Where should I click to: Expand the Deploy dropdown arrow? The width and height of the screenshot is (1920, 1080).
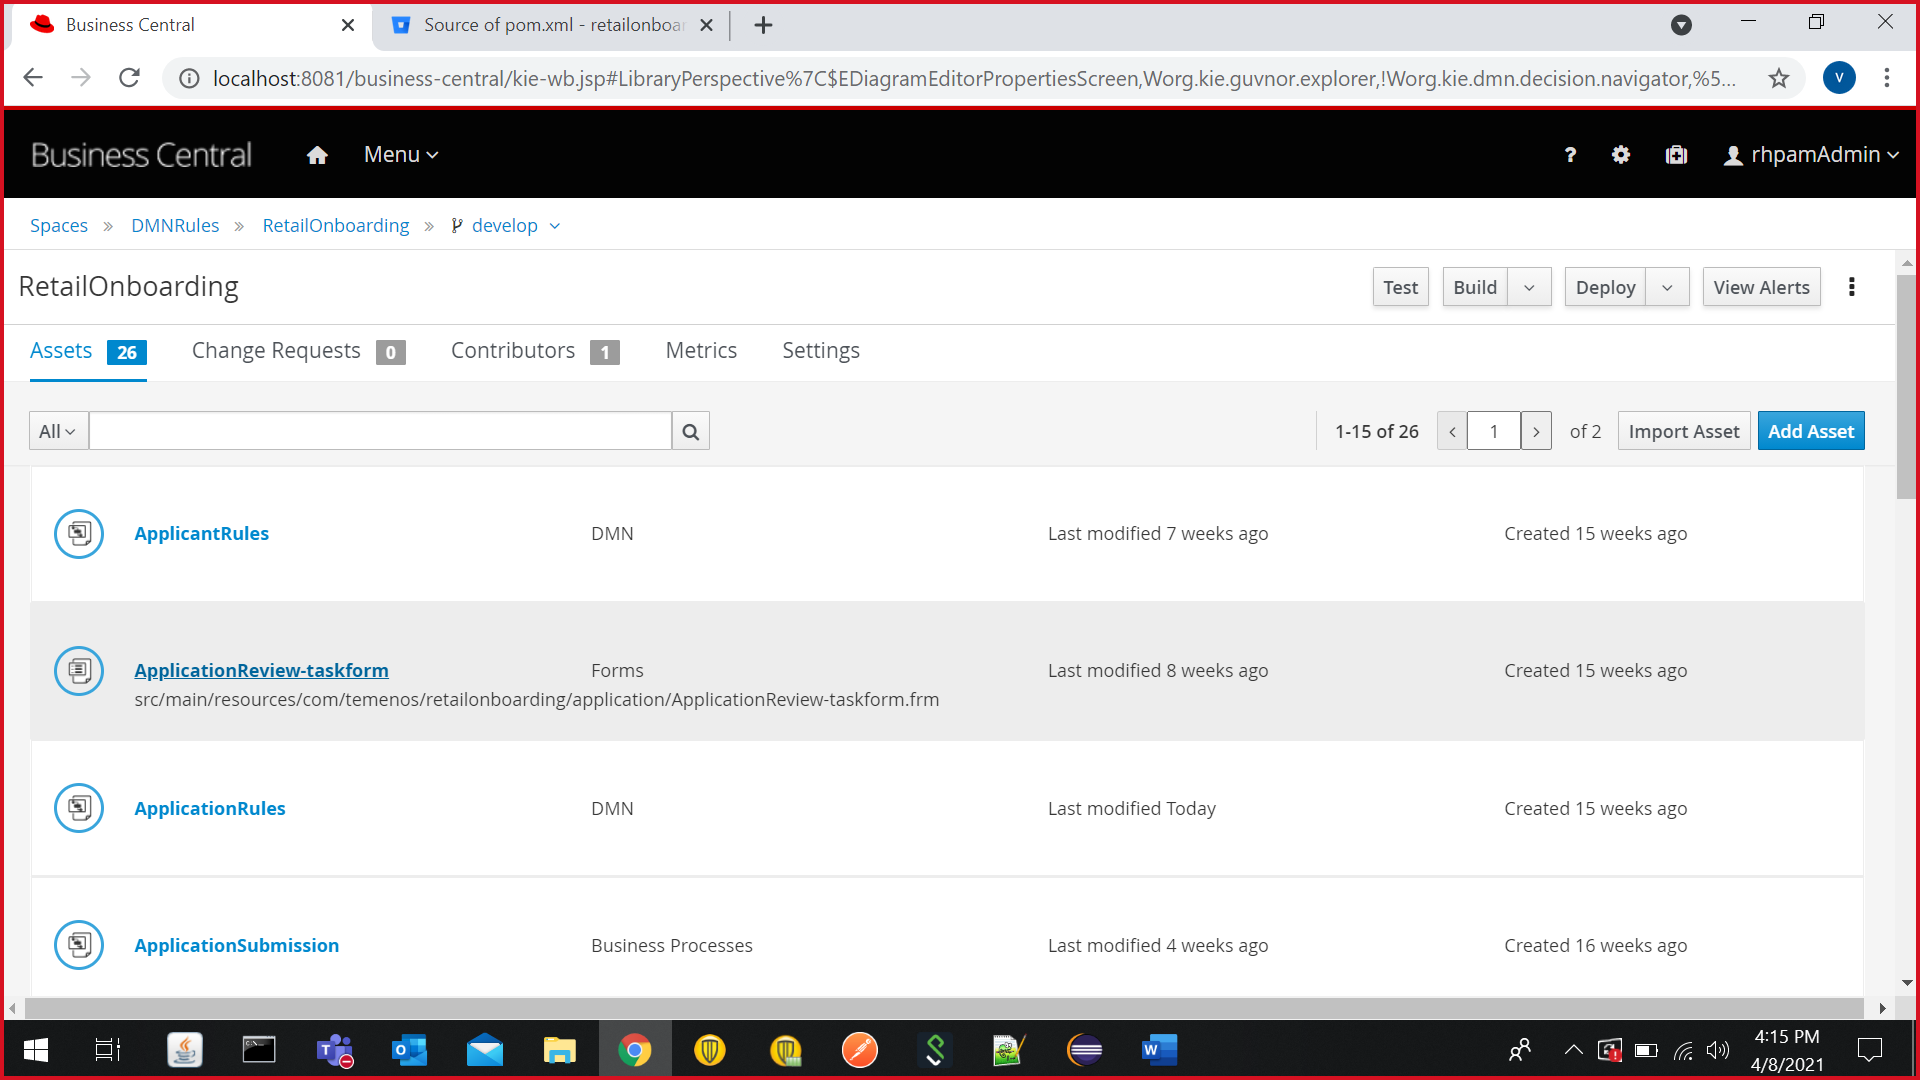(1667, 287)
